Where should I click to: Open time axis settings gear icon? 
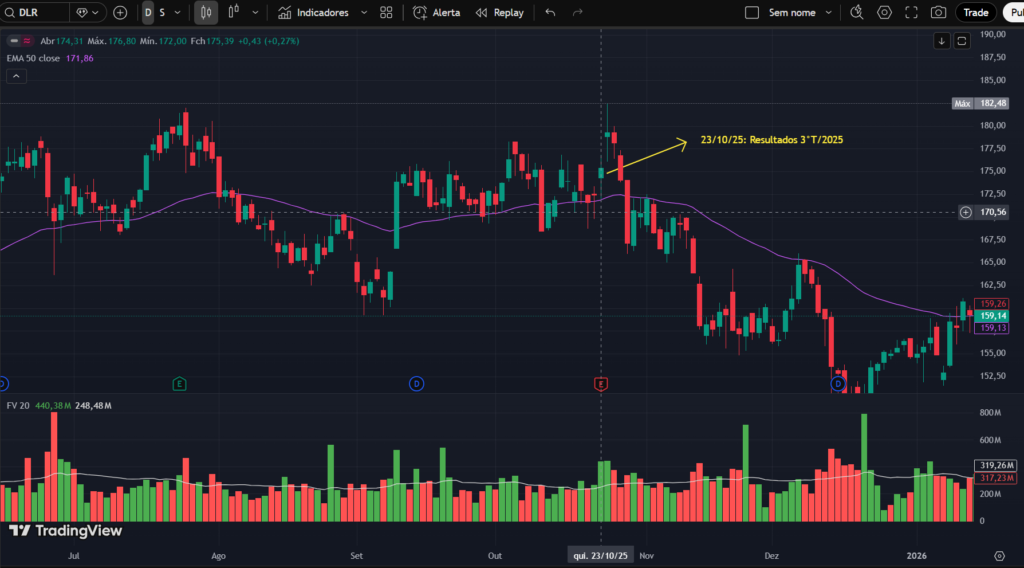click(x=999, y=556)
